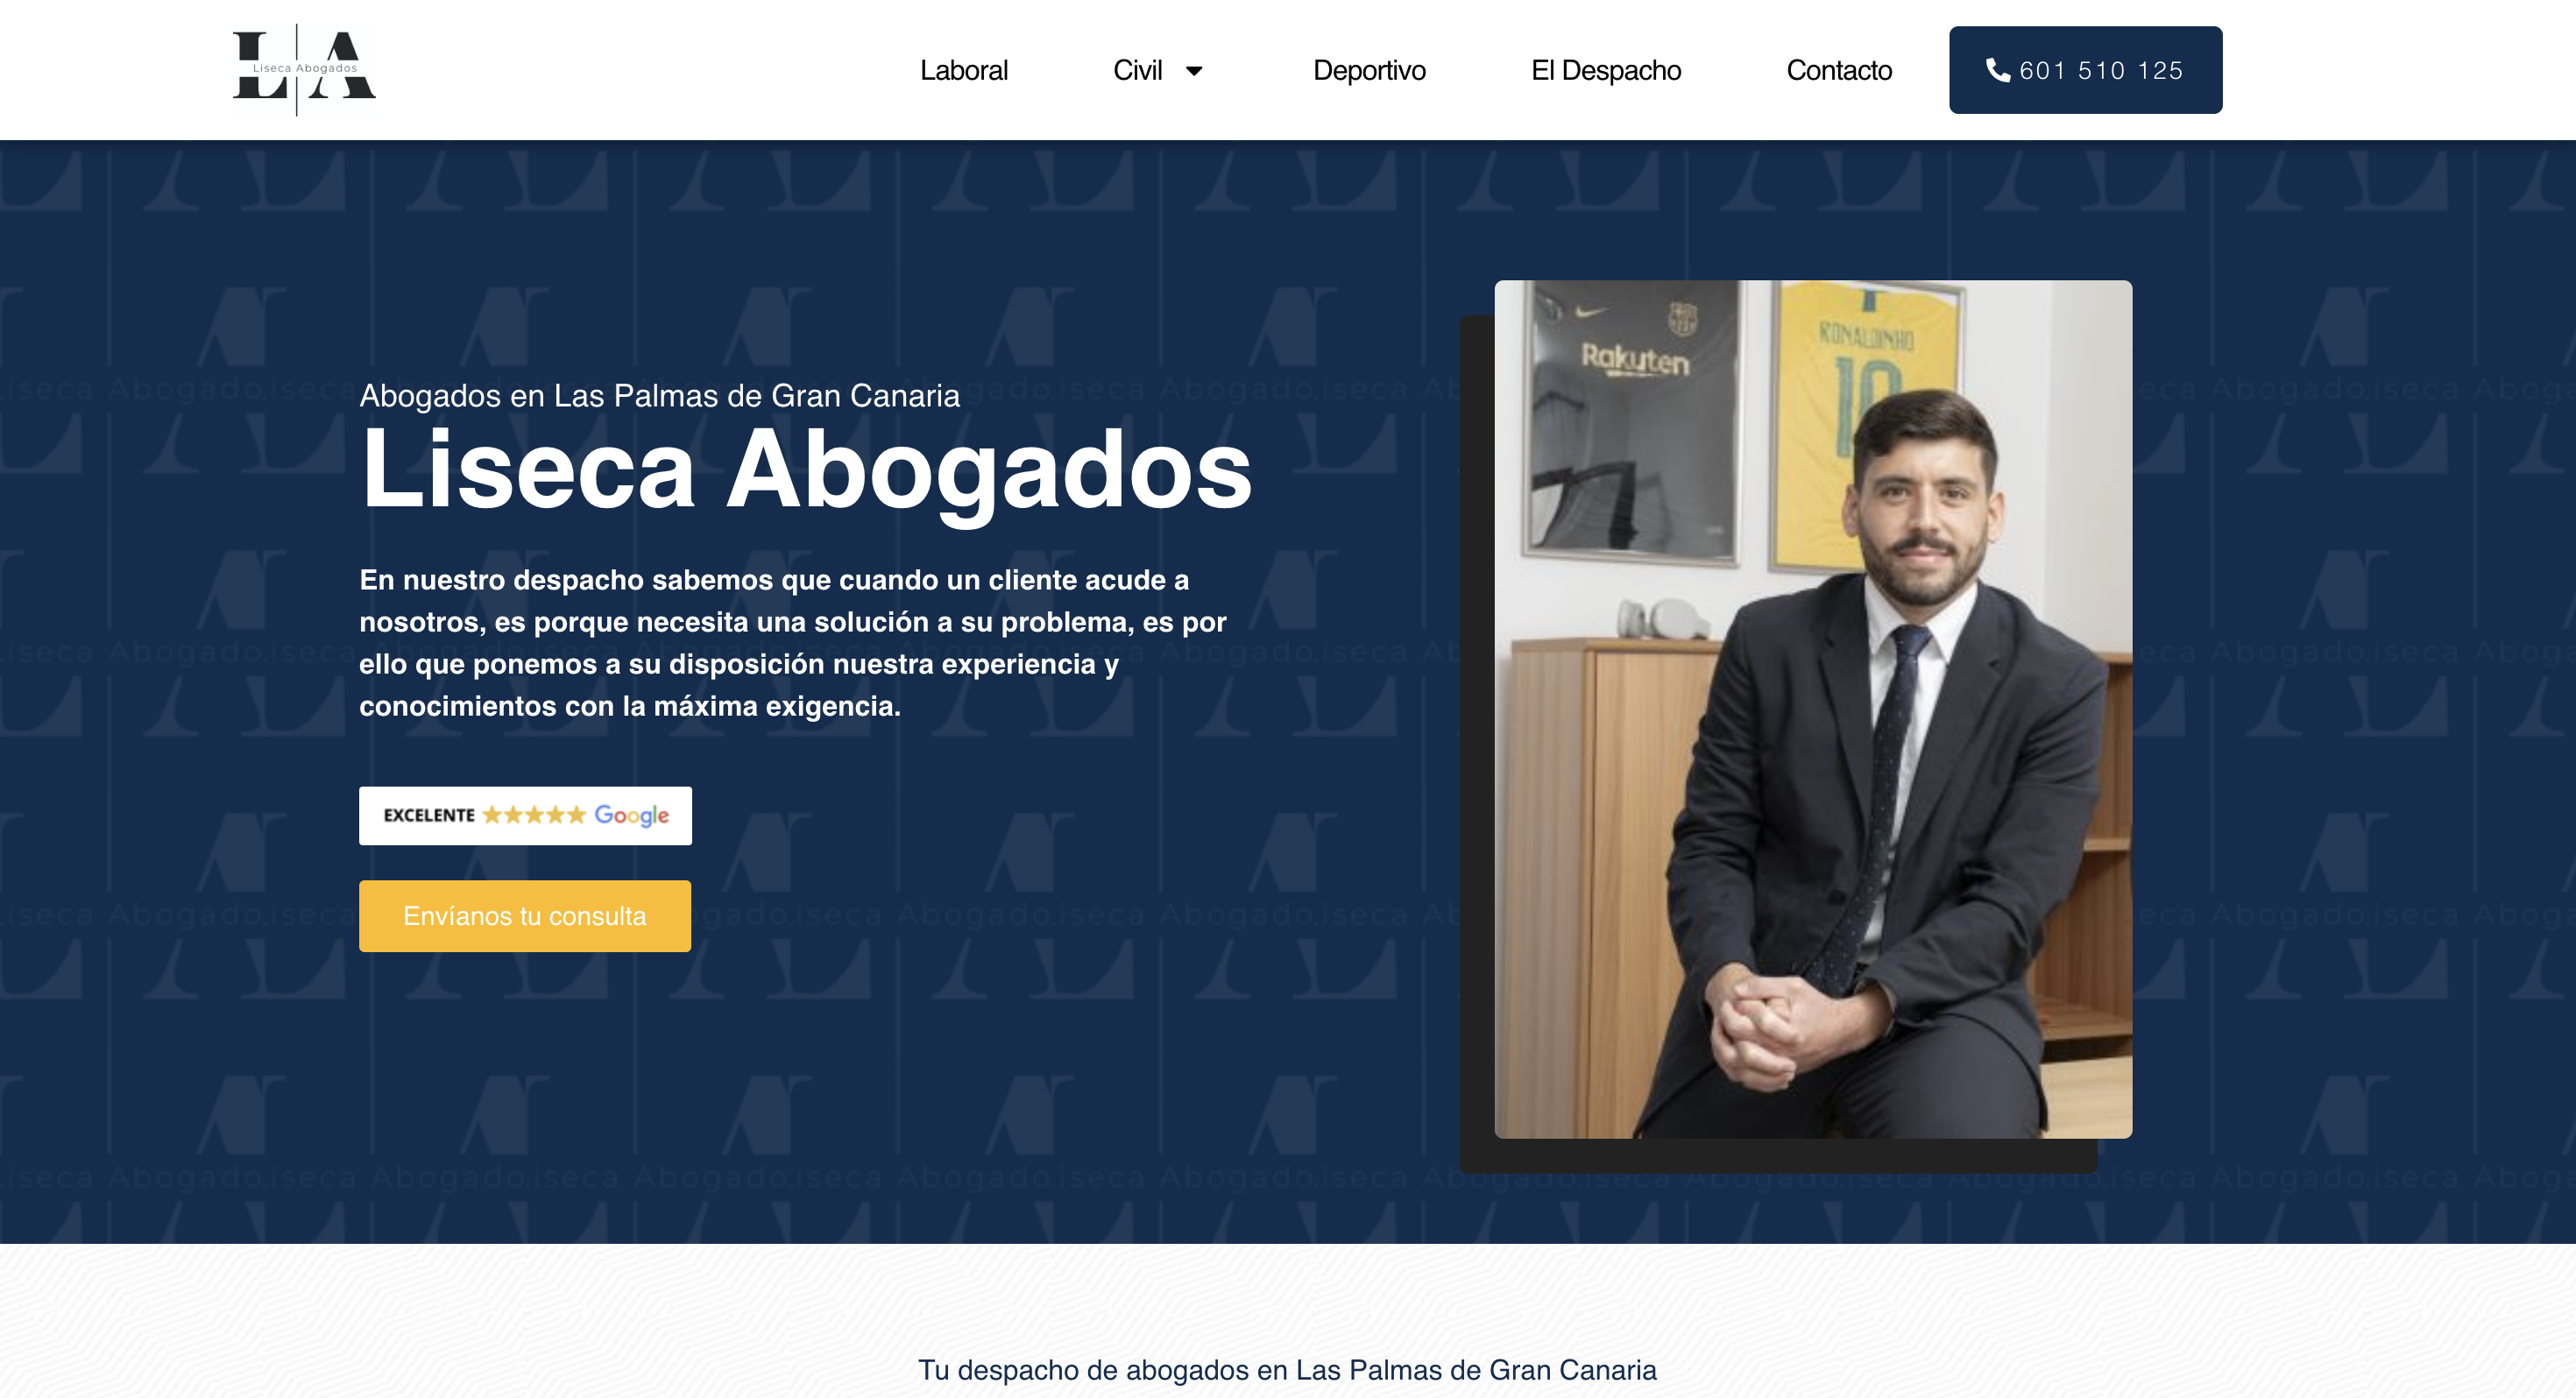This screenshot has width=2576, height=1398.
Task: Go to the Deportivo page
Action: (x=1368, y=70)
